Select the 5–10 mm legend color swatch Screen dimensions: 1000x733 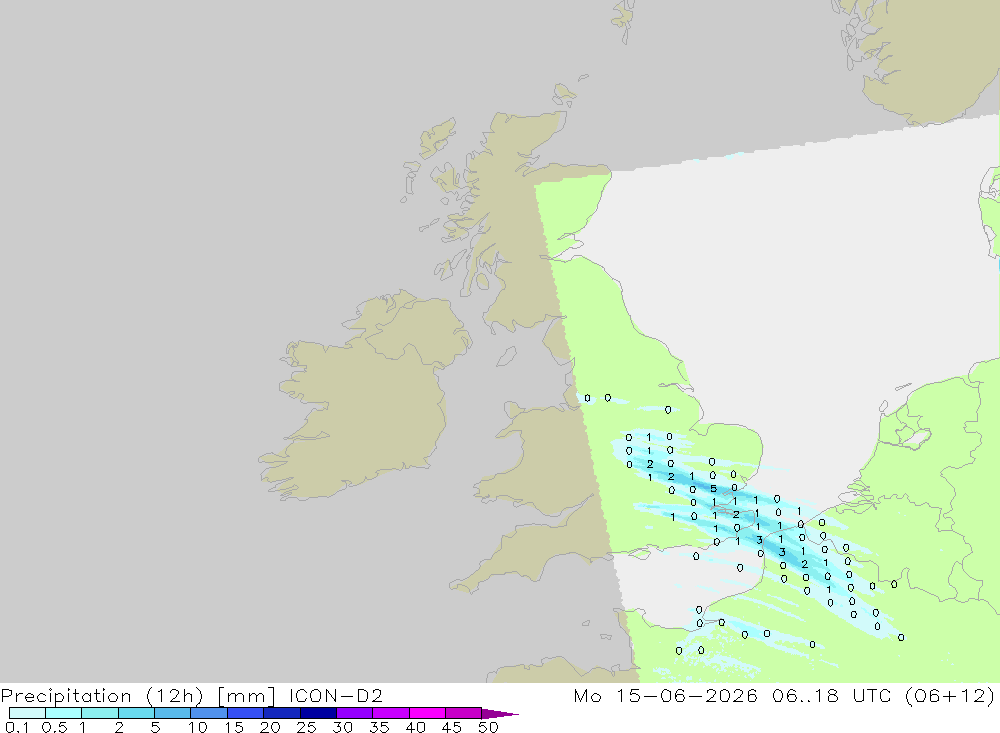pos(173,713)
